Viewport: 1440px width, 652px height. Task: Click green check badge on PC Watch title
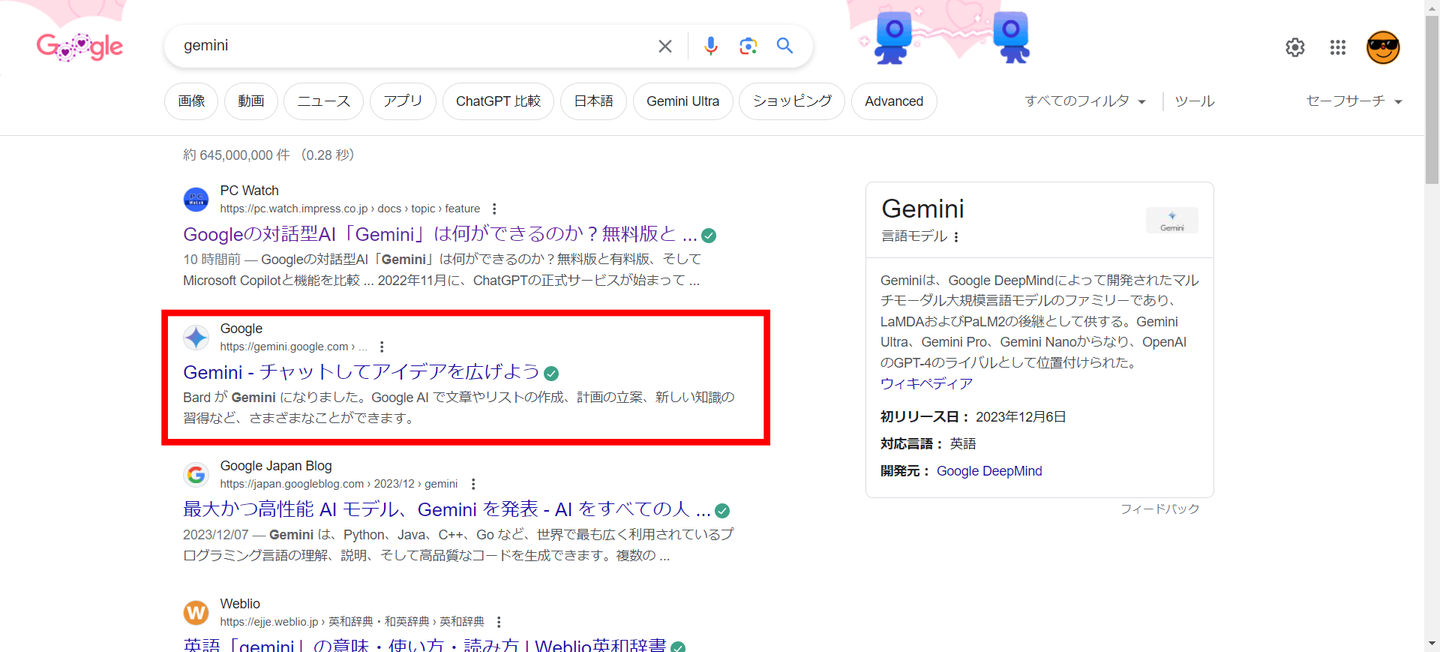[709, 235]
